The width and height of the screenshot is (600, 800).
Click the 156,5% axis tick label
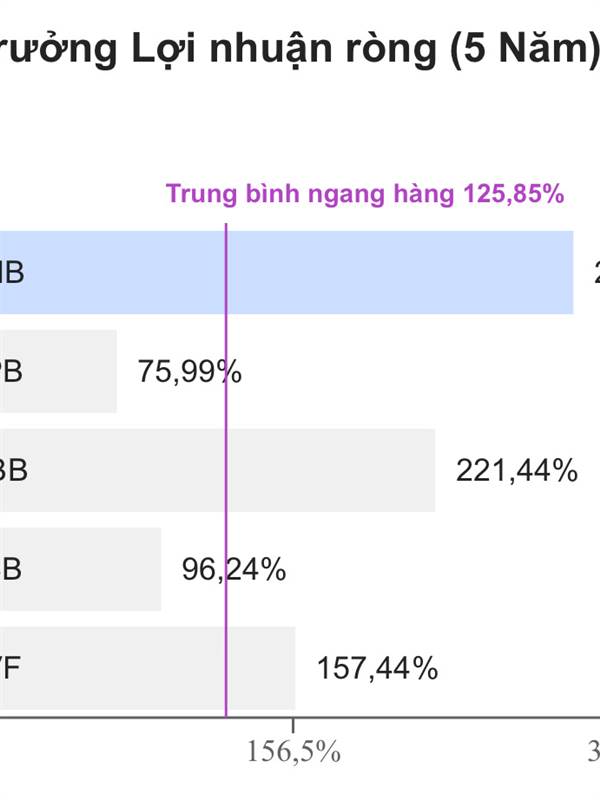[293, 752]
